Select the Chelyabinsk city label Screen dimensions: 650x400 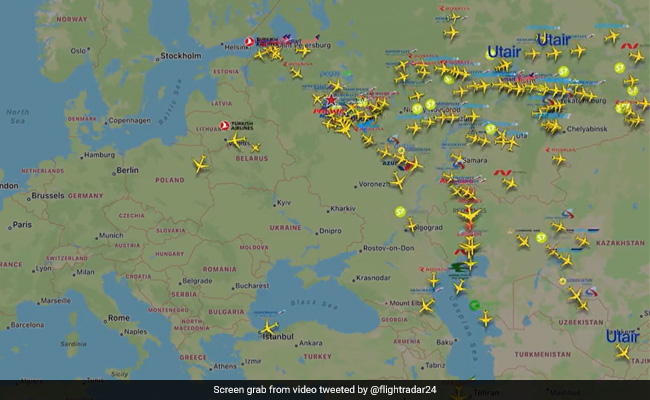(x=587, y=129)
